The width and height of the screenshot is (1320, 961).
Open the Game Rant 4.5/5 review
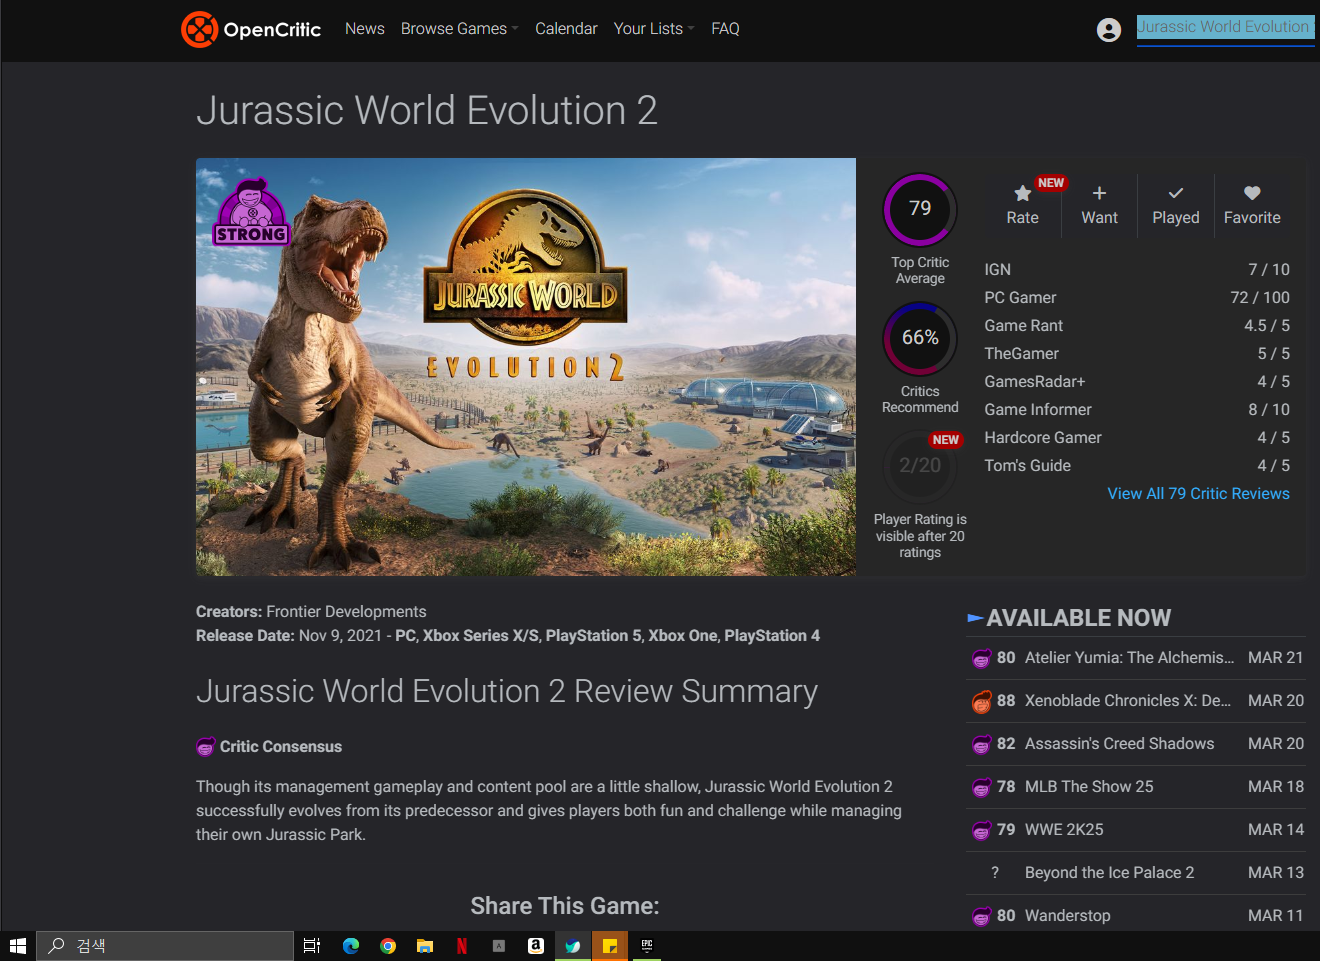coord(1137,326)
